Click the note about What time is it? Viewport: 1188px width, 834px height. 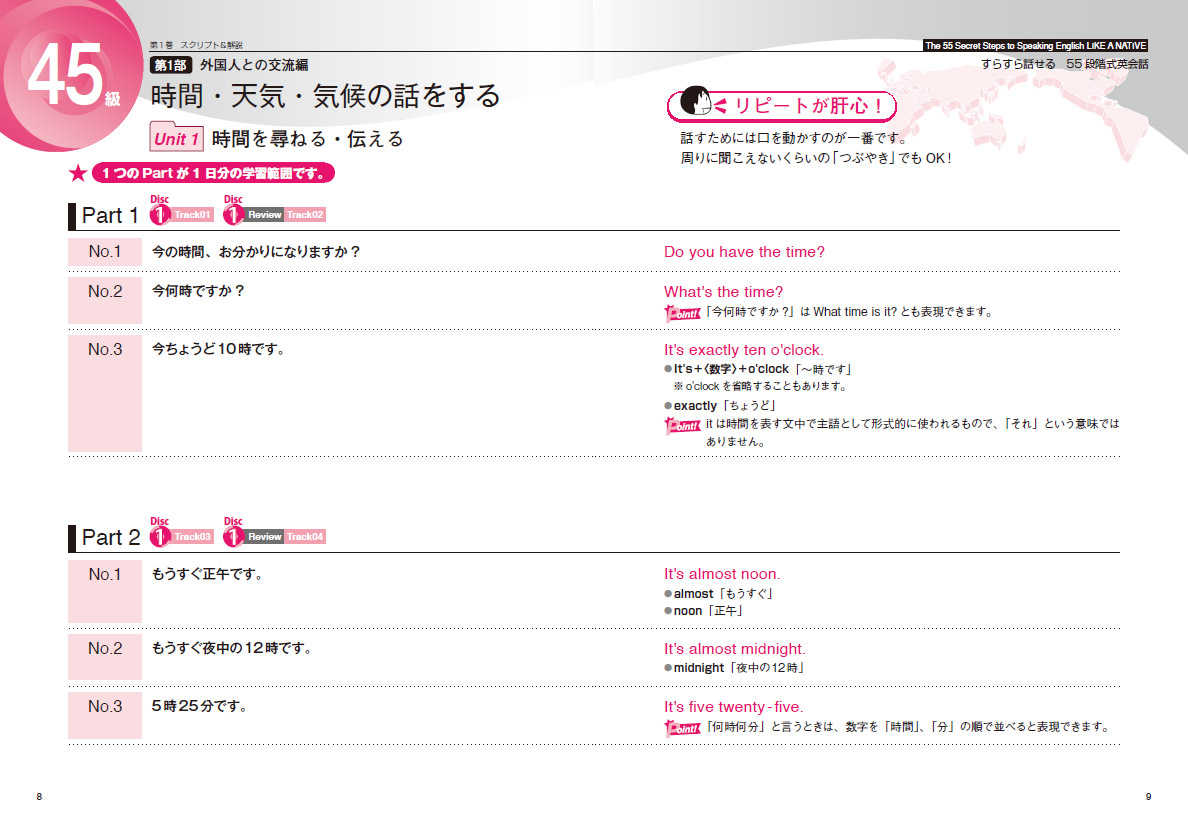pyautogui.click(x=849, y=312)
